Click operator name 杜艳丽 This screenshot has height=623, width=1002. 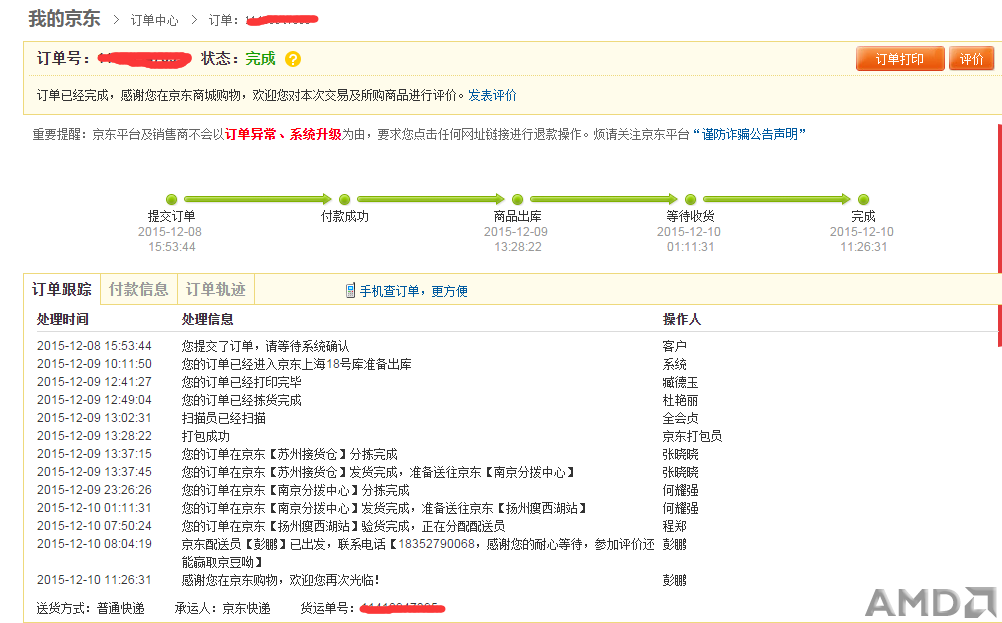[x=680, y=400]
